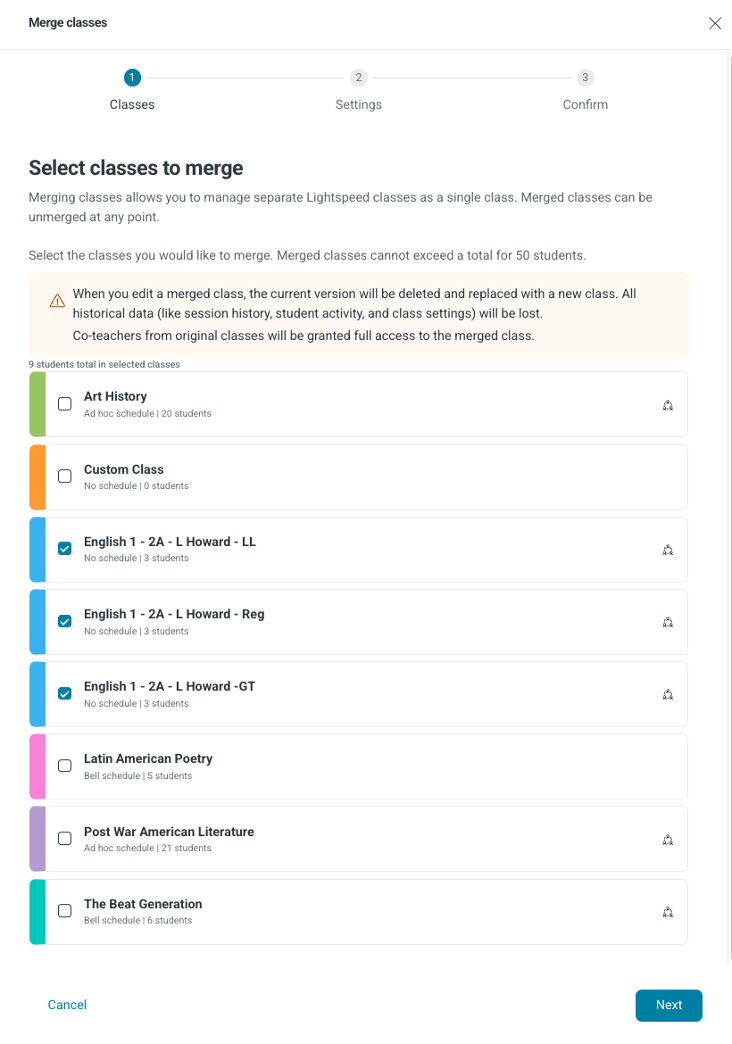The image size is (732, 1044).
Task: Enable The Beat Generation checkbox
Action: [65, 910]
